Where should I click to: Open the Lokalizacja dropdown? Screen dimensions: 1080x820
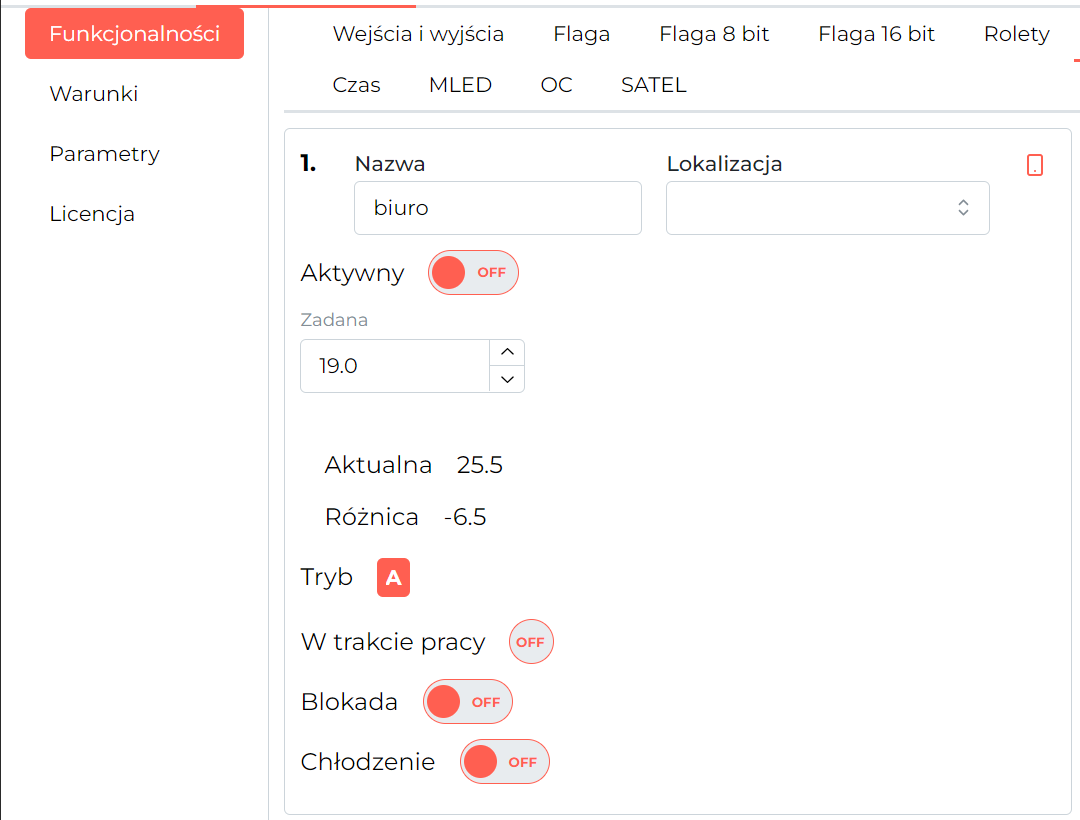(x=827, y=208)
